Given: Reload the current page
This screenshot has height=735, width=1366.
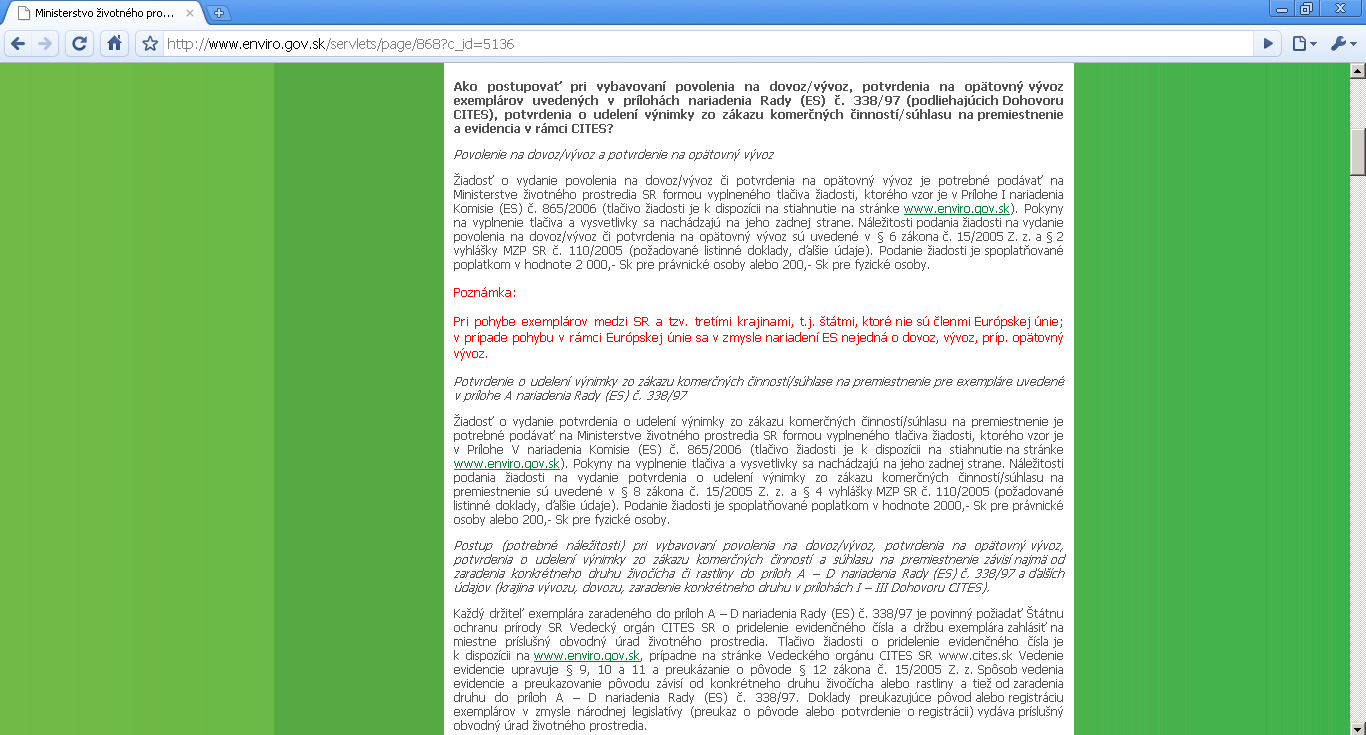Looking at the screenshot, I should [80, 44].
